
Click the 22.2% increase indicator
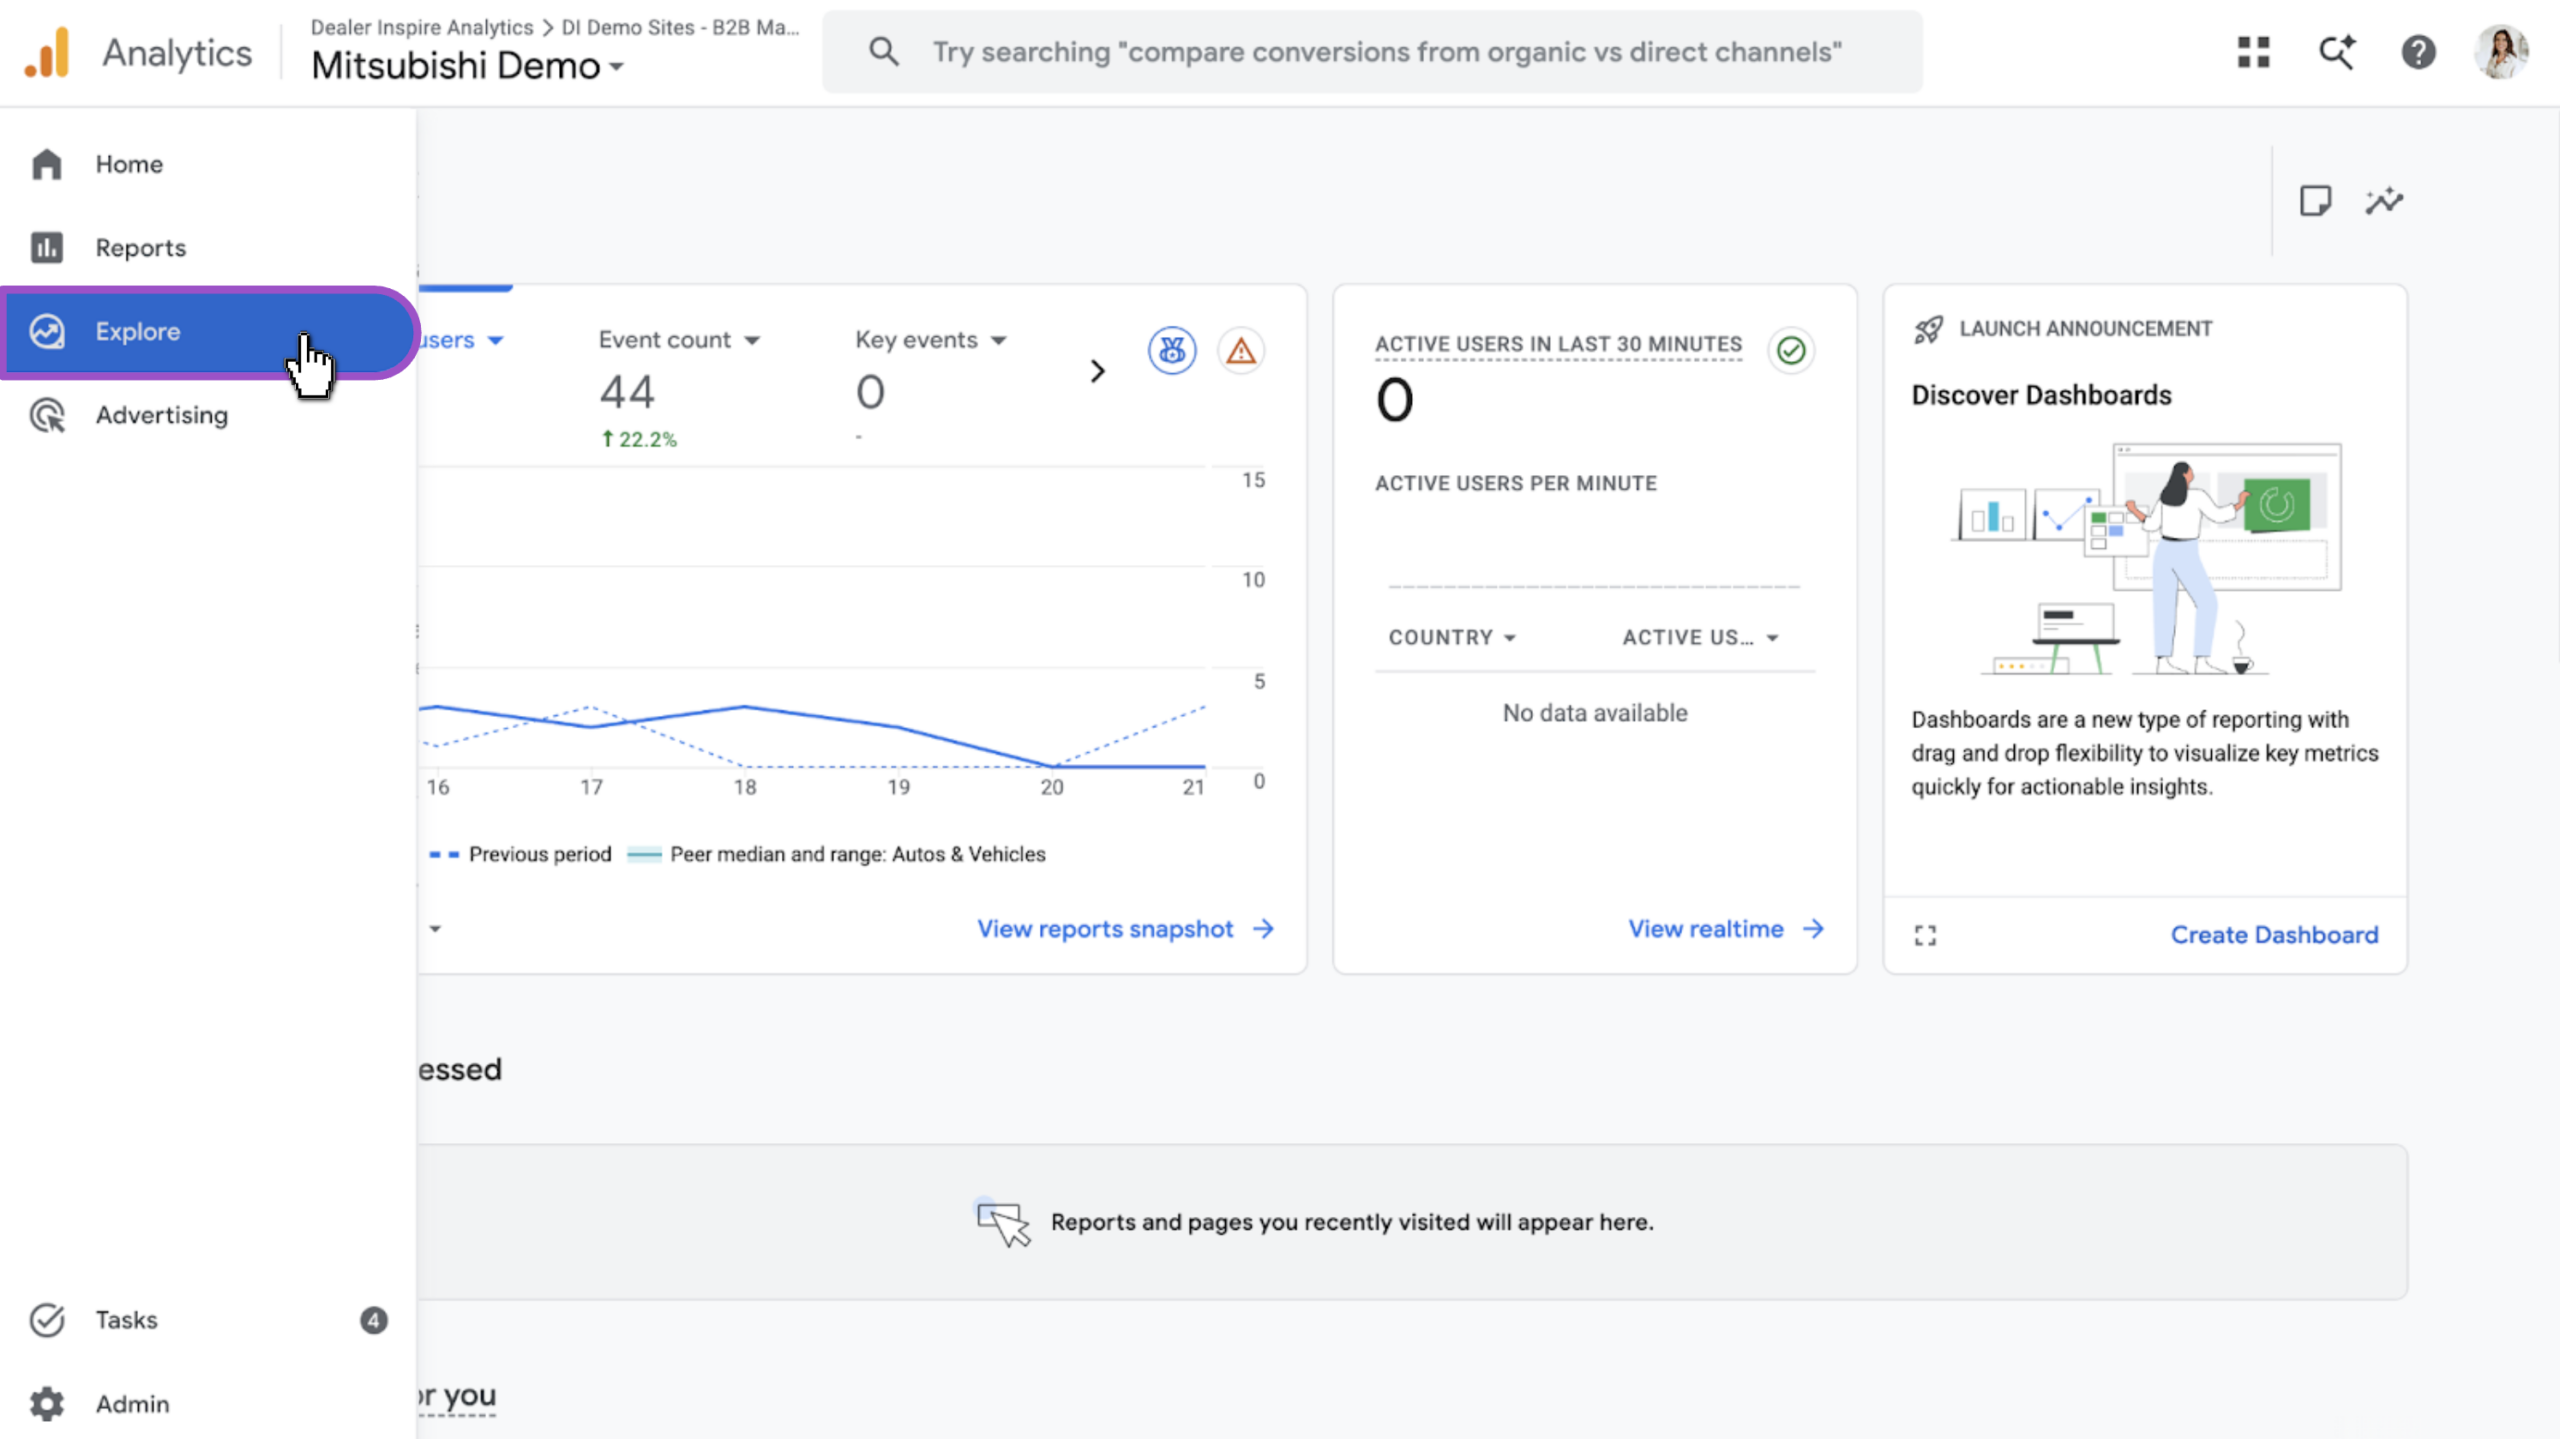tap(639, 439)
